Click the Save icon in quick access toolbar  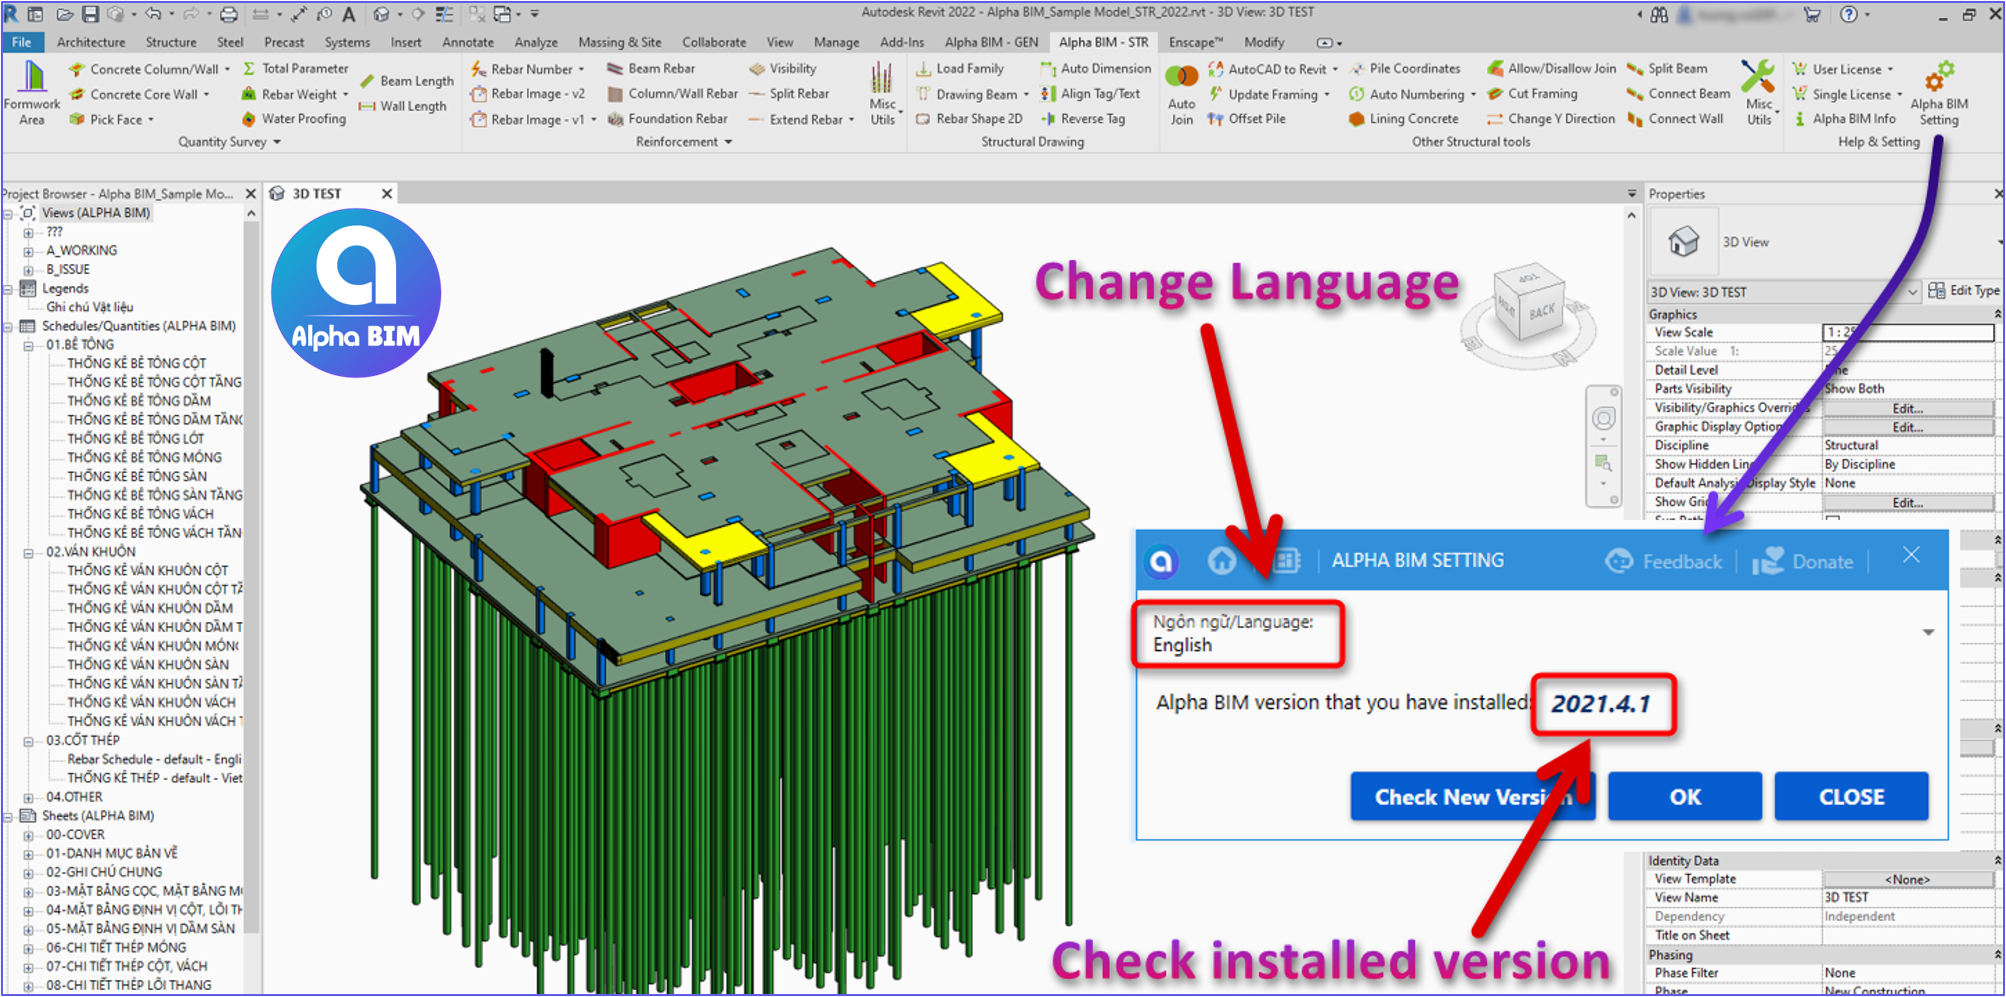point(90,14)
